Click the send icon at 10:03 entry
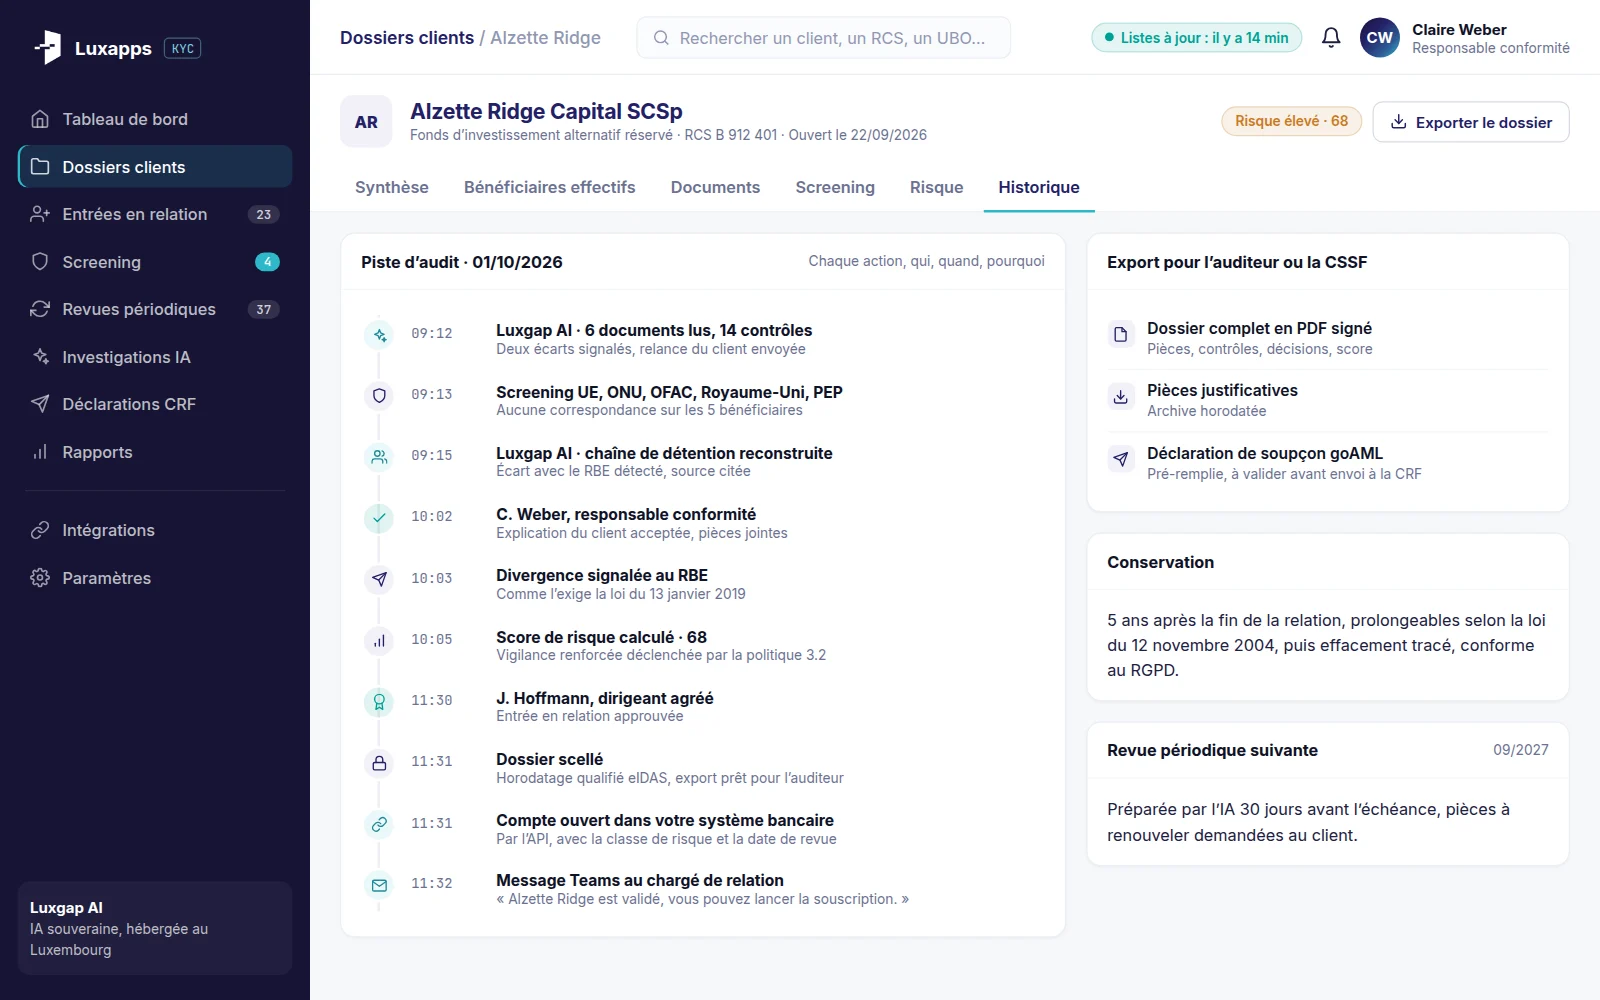 point(379,579)
